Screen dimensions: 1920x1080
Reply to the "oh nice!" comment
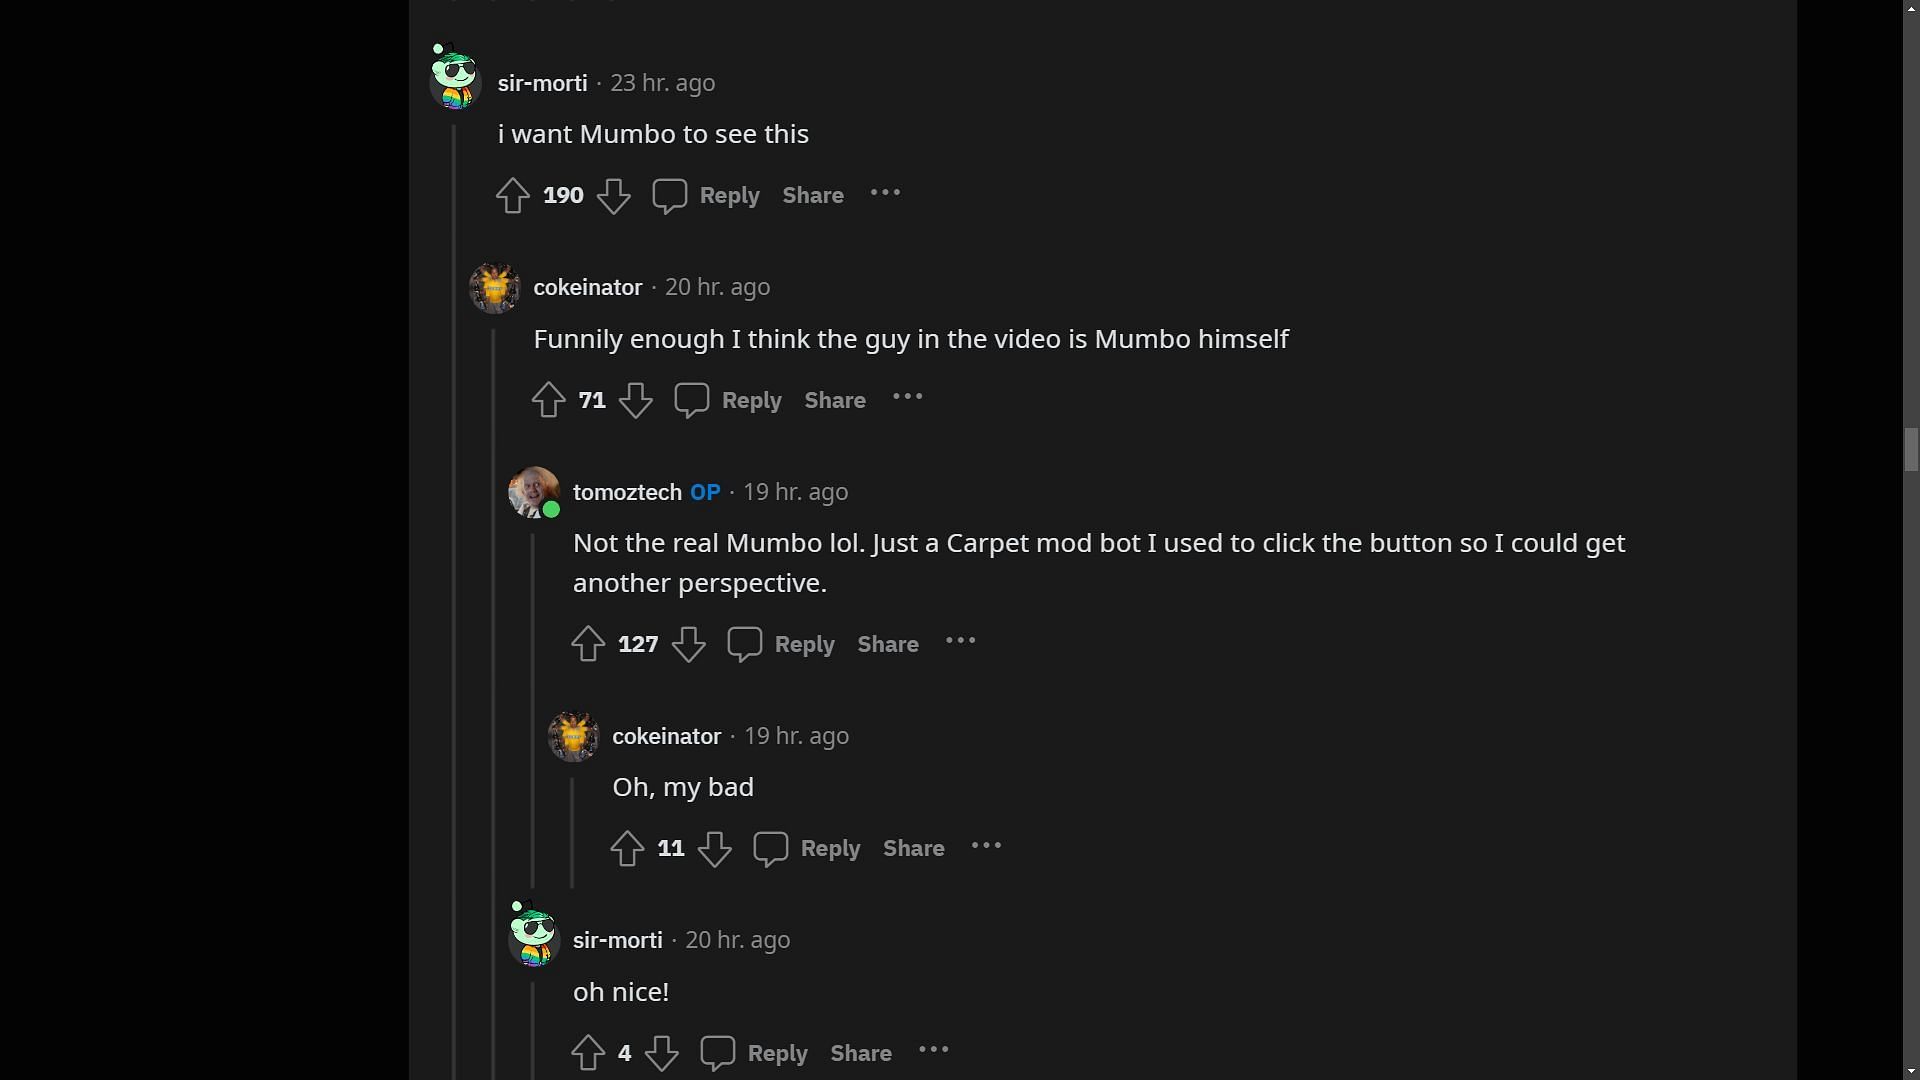777,1053
